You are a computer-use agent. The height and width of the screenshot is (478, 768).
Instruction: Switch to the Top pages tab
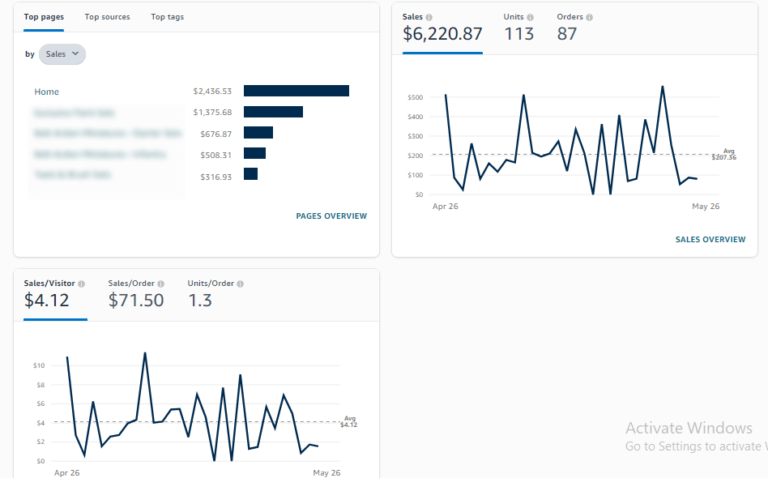(44, 17)
